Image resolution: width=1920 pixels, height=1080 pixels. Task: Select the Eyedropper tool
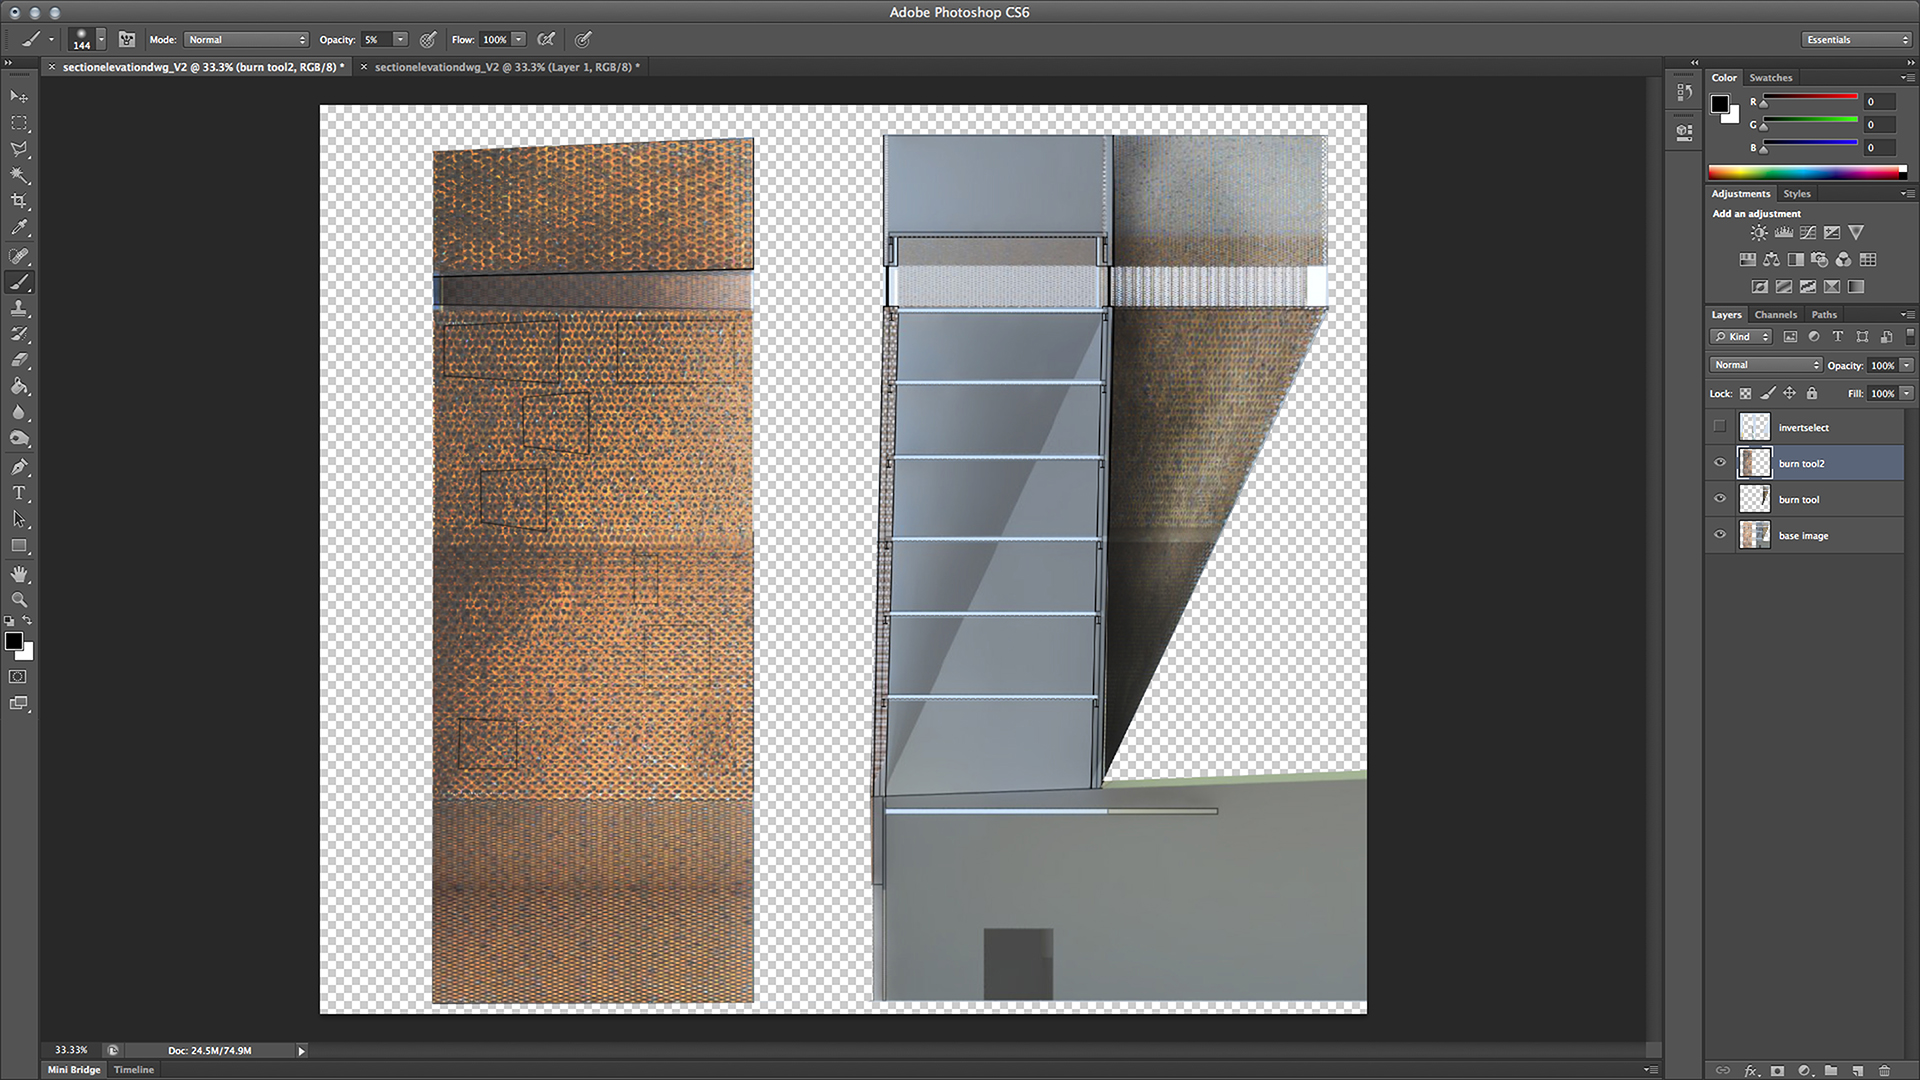(19, 228)
